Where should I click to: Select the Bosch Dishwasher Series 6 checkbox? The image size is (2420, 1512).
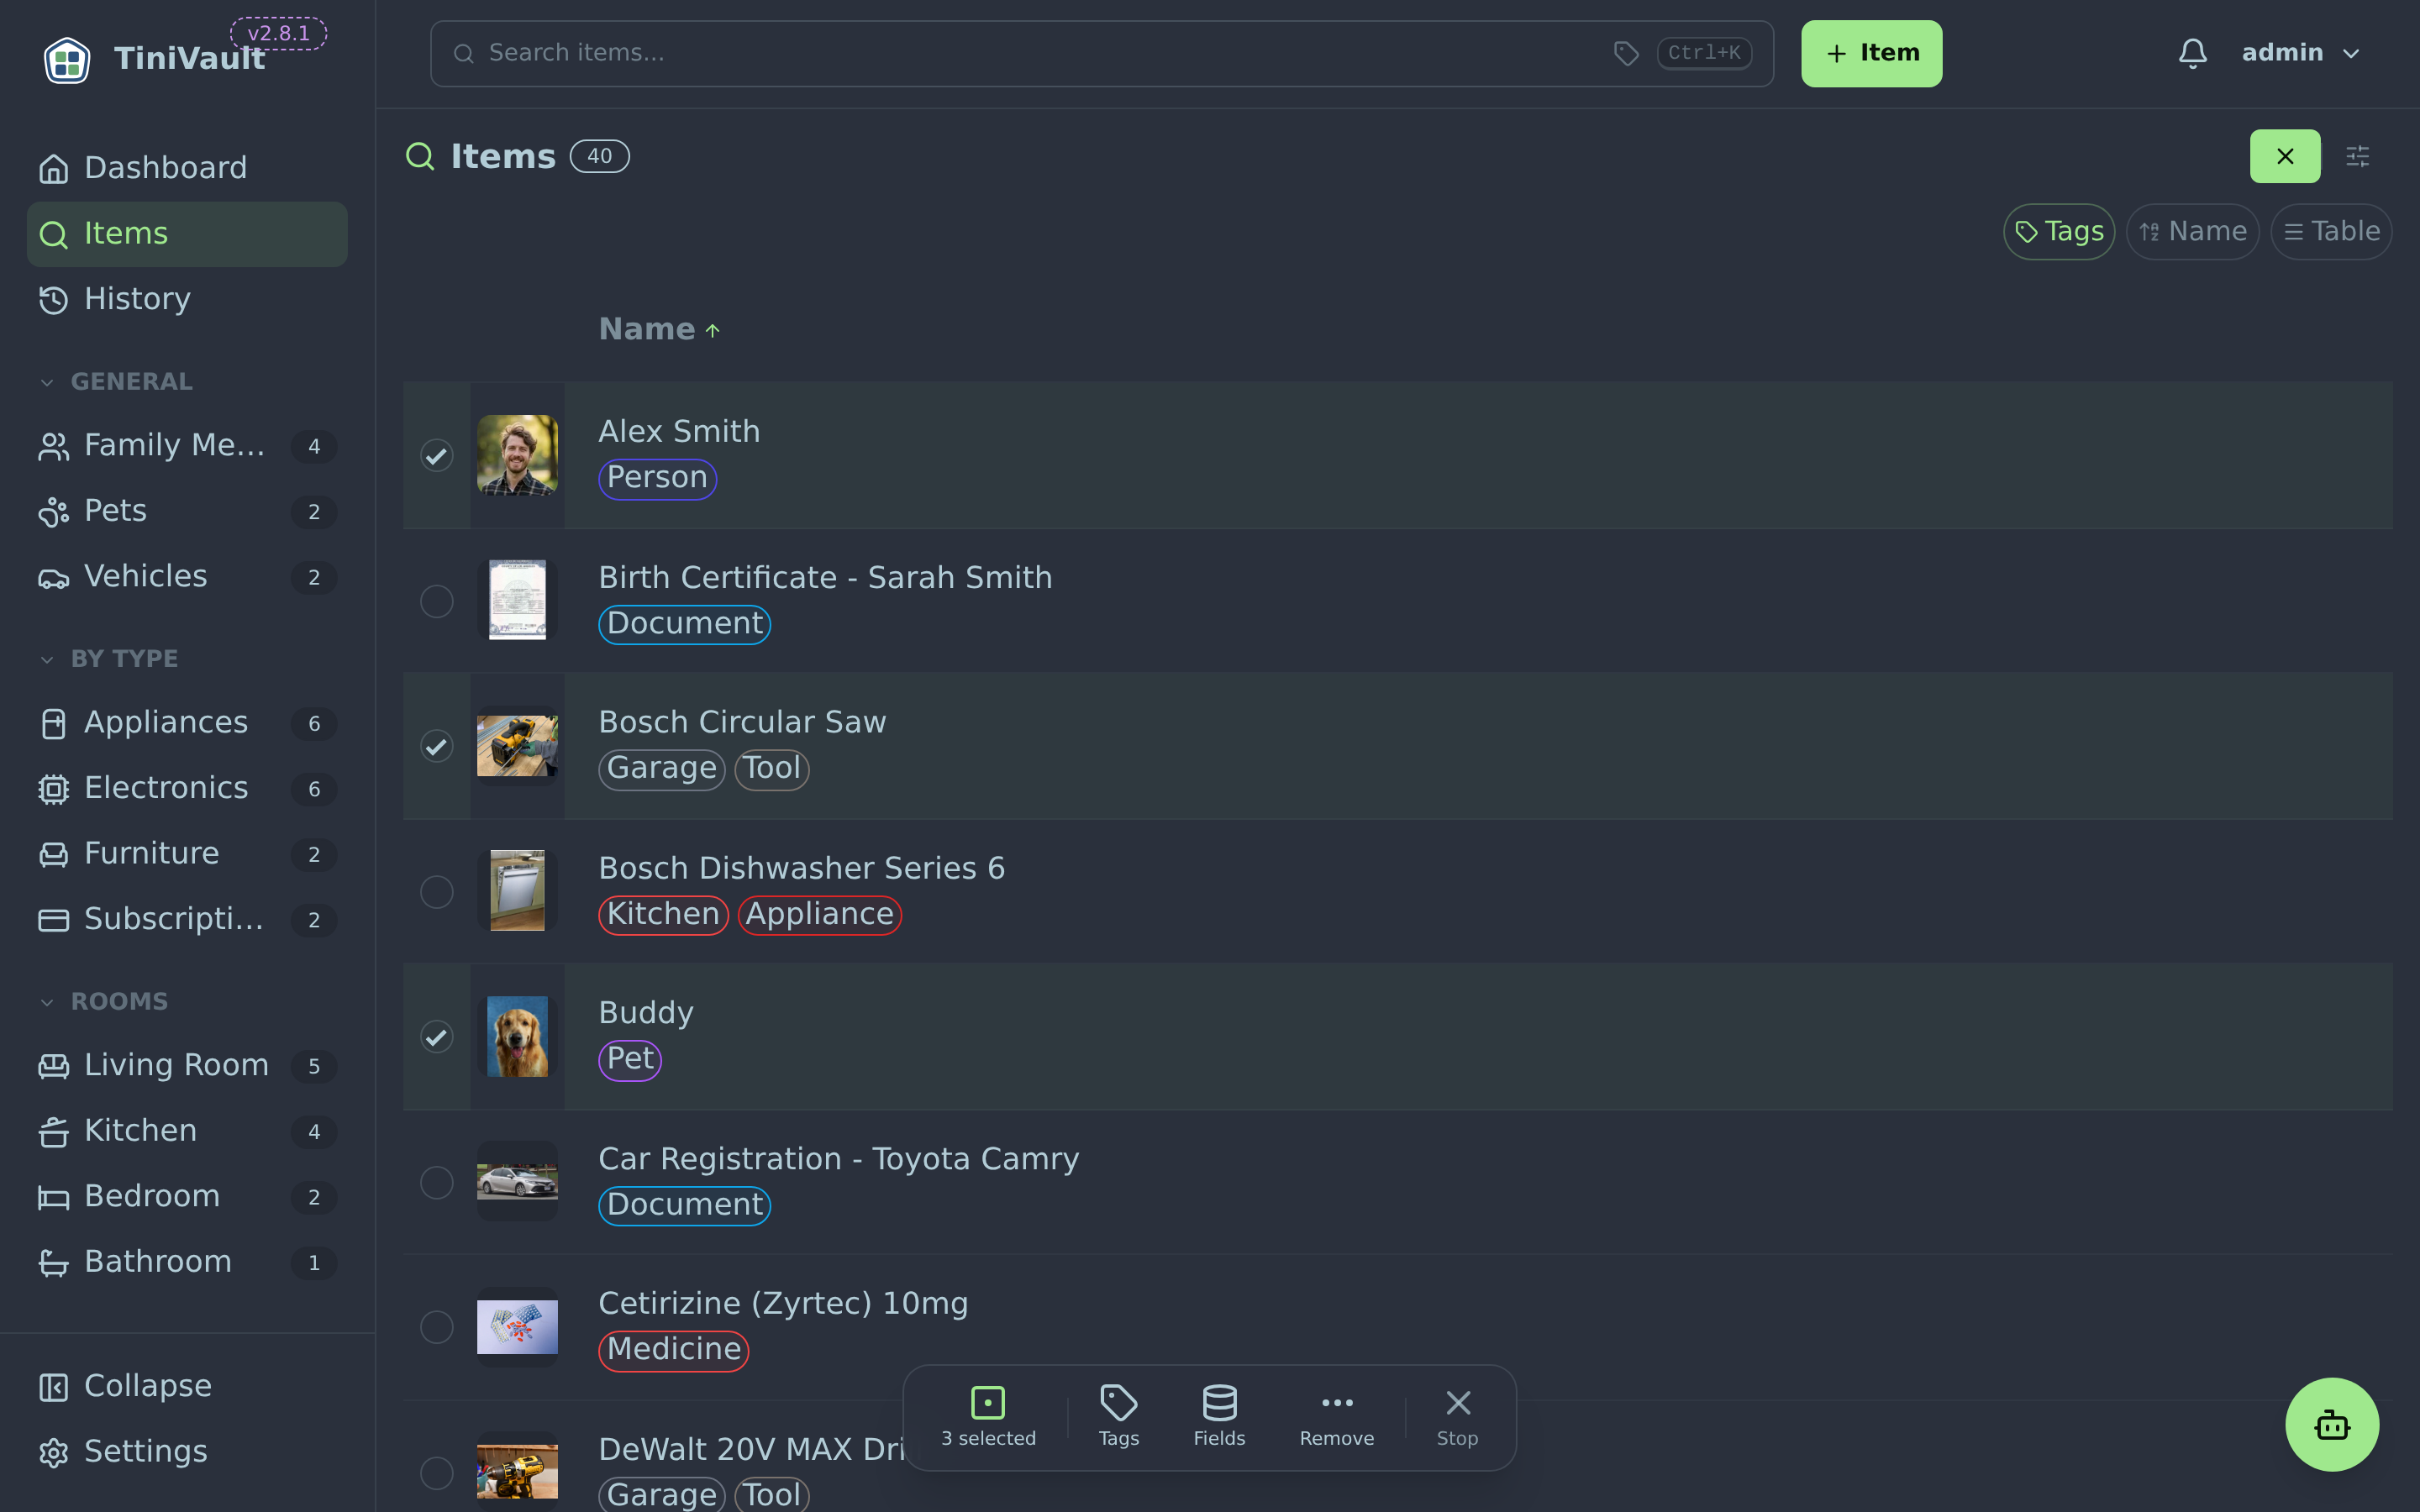436,891
